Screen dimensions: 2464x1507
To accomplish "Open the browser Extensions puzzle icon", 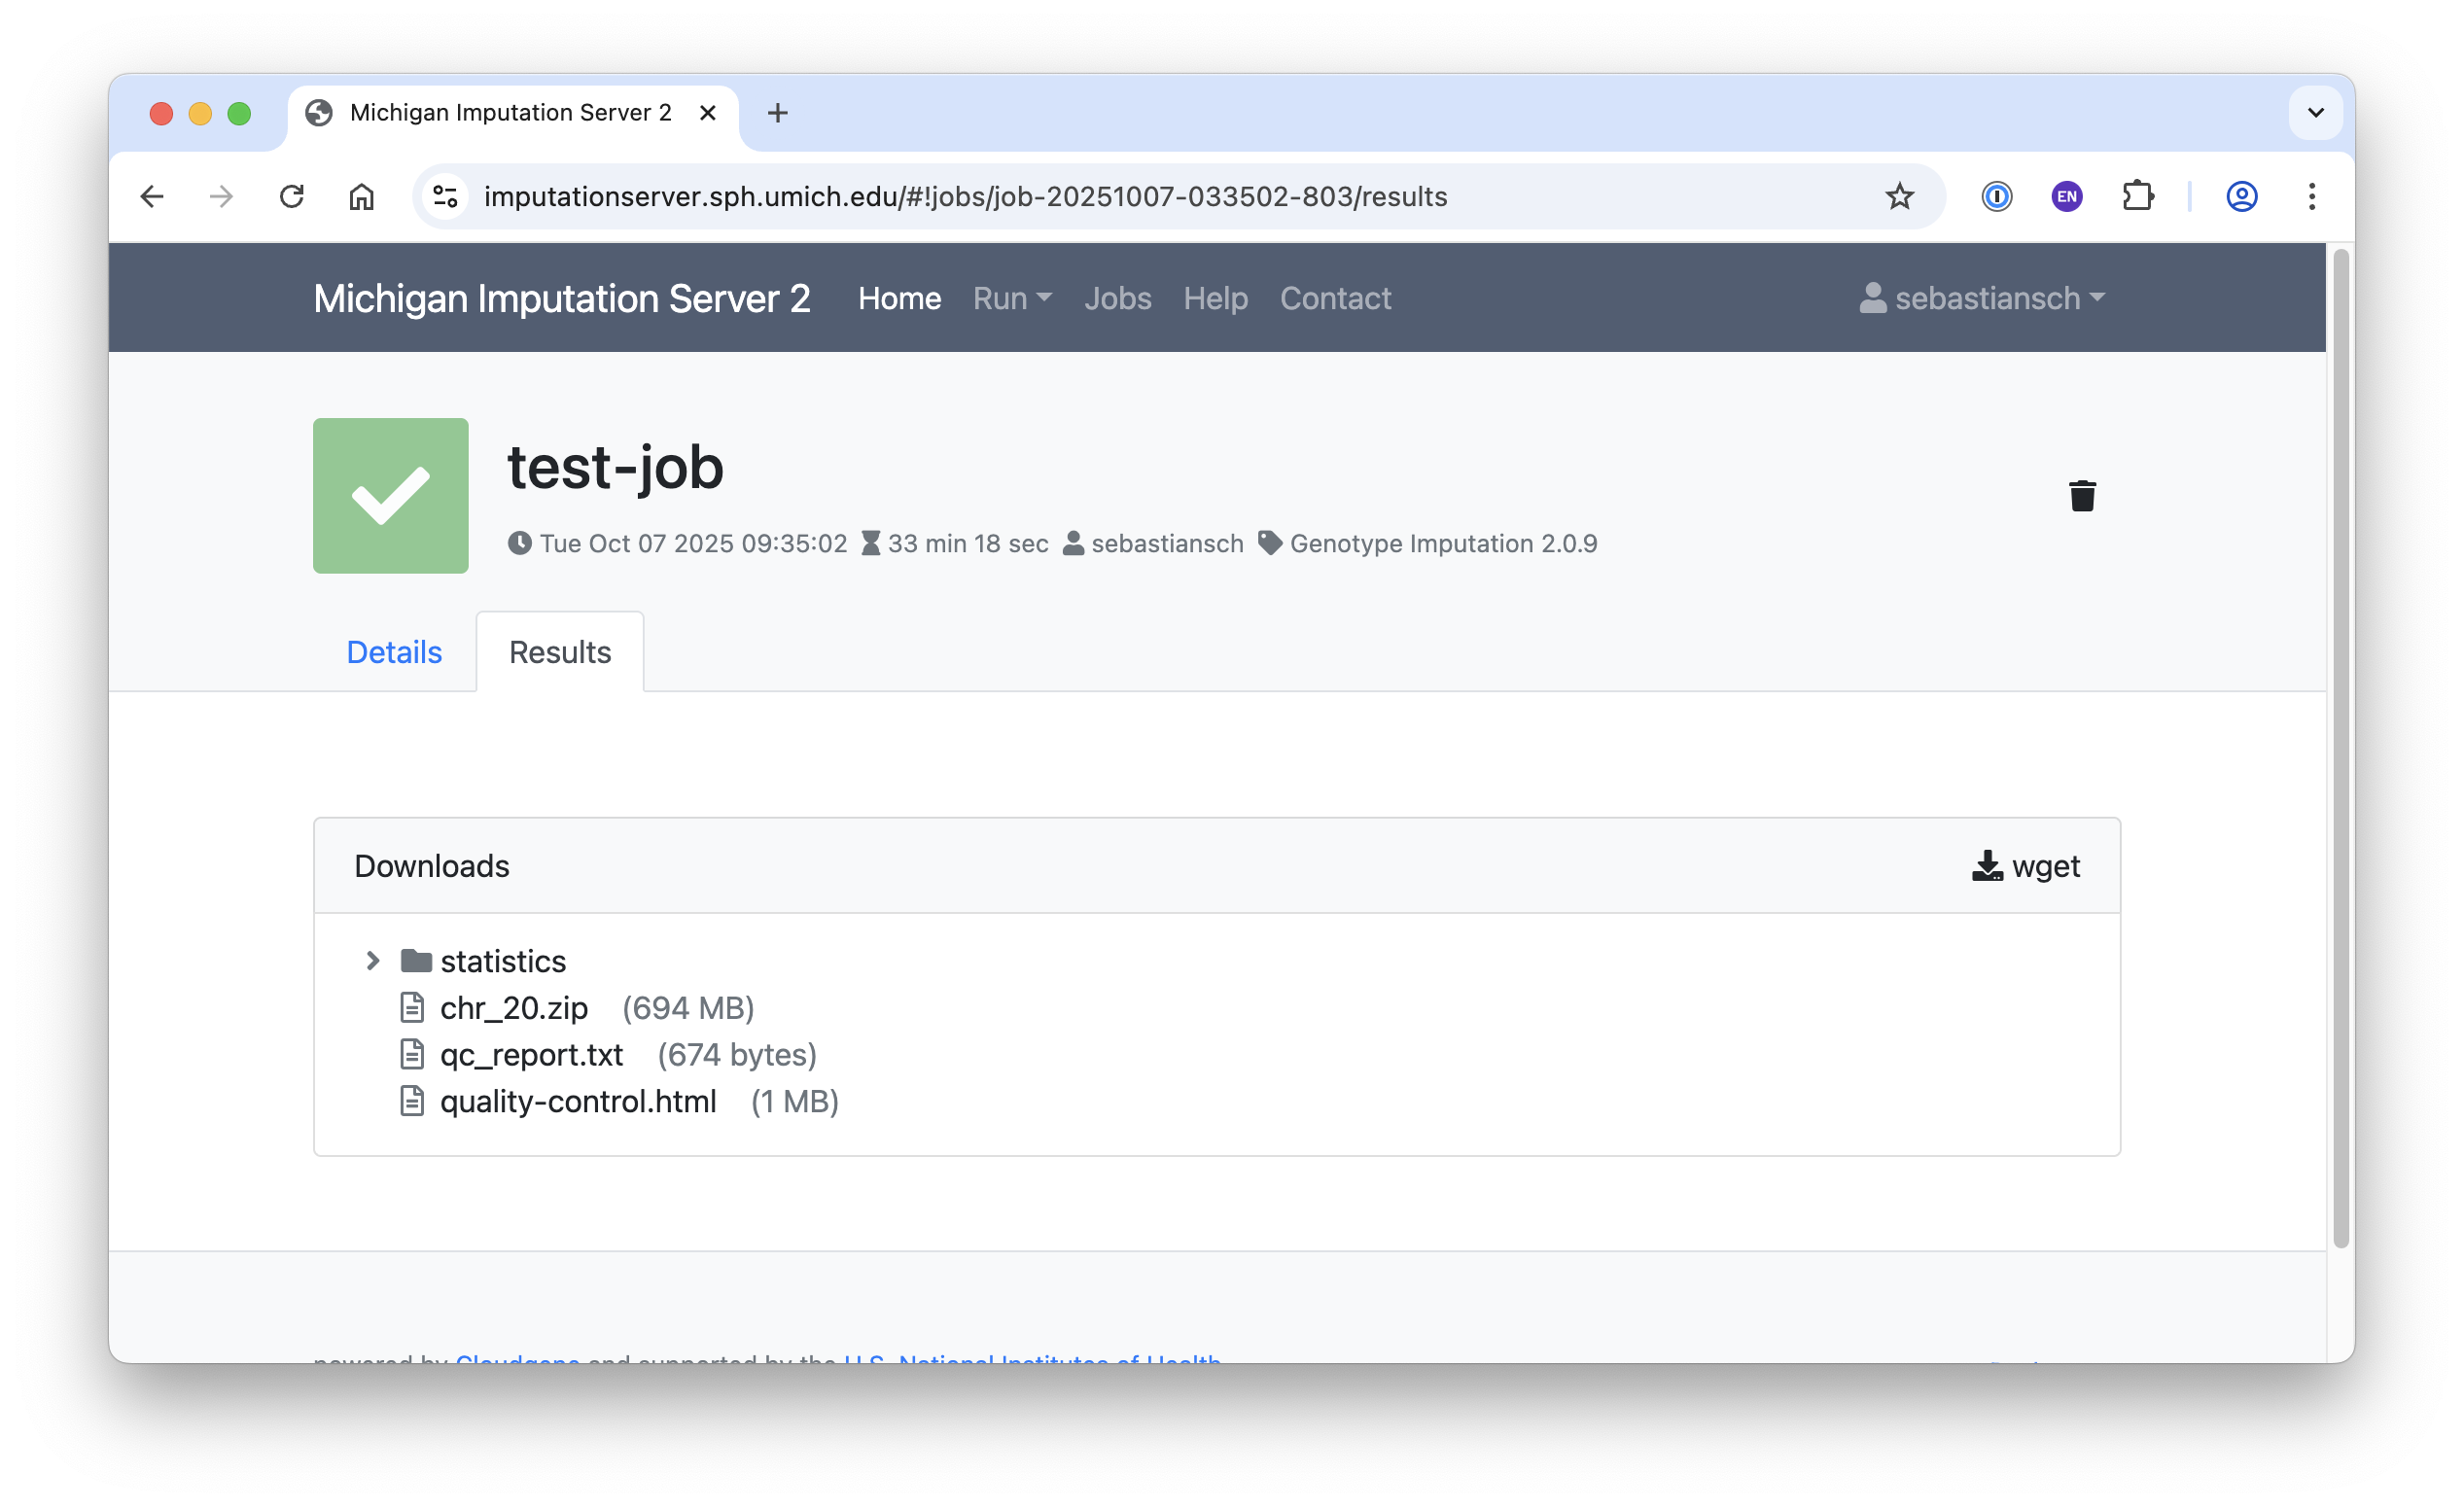I will (2137, 197).
